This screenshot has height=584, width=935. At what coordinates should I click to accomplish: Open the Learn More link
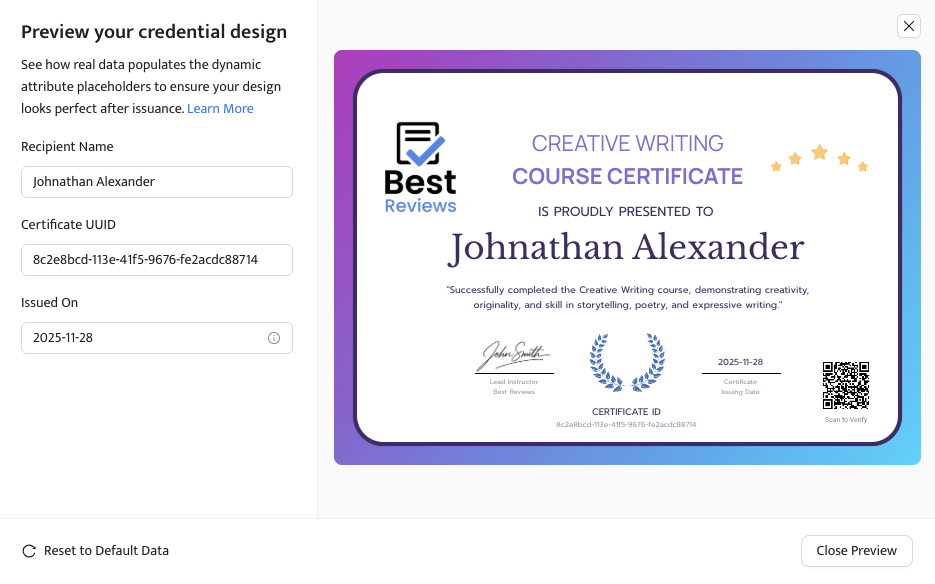pyautogui.click(x=220, y=108)
